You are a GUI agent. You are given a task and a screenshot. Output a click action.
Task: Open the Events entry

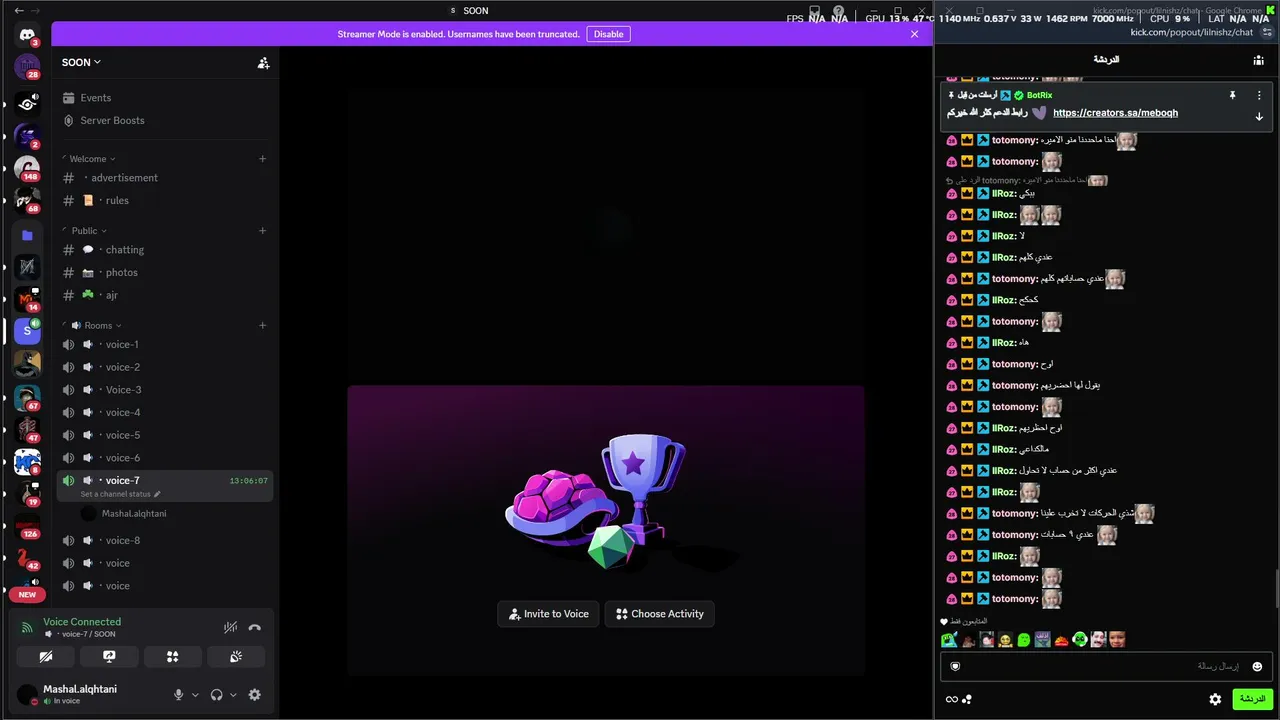pos(165,98)
